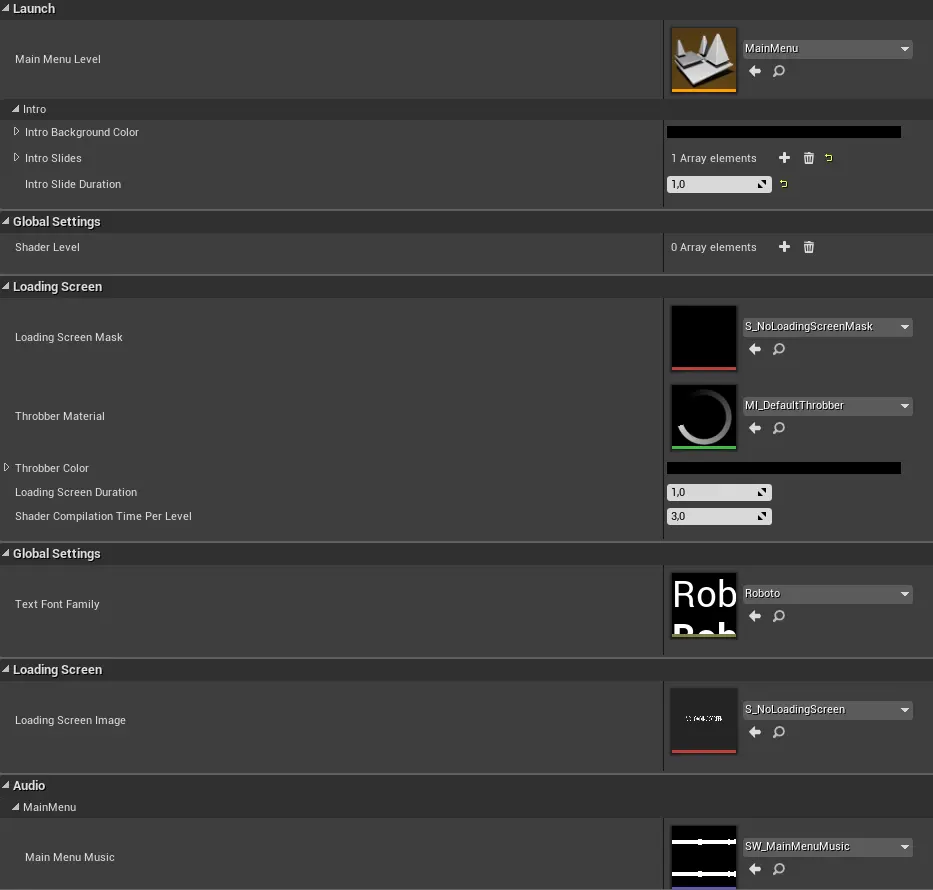Viewport: 933px width, 890px height.
Task: Browse to Roboto font asset
Action: point(779,617)
